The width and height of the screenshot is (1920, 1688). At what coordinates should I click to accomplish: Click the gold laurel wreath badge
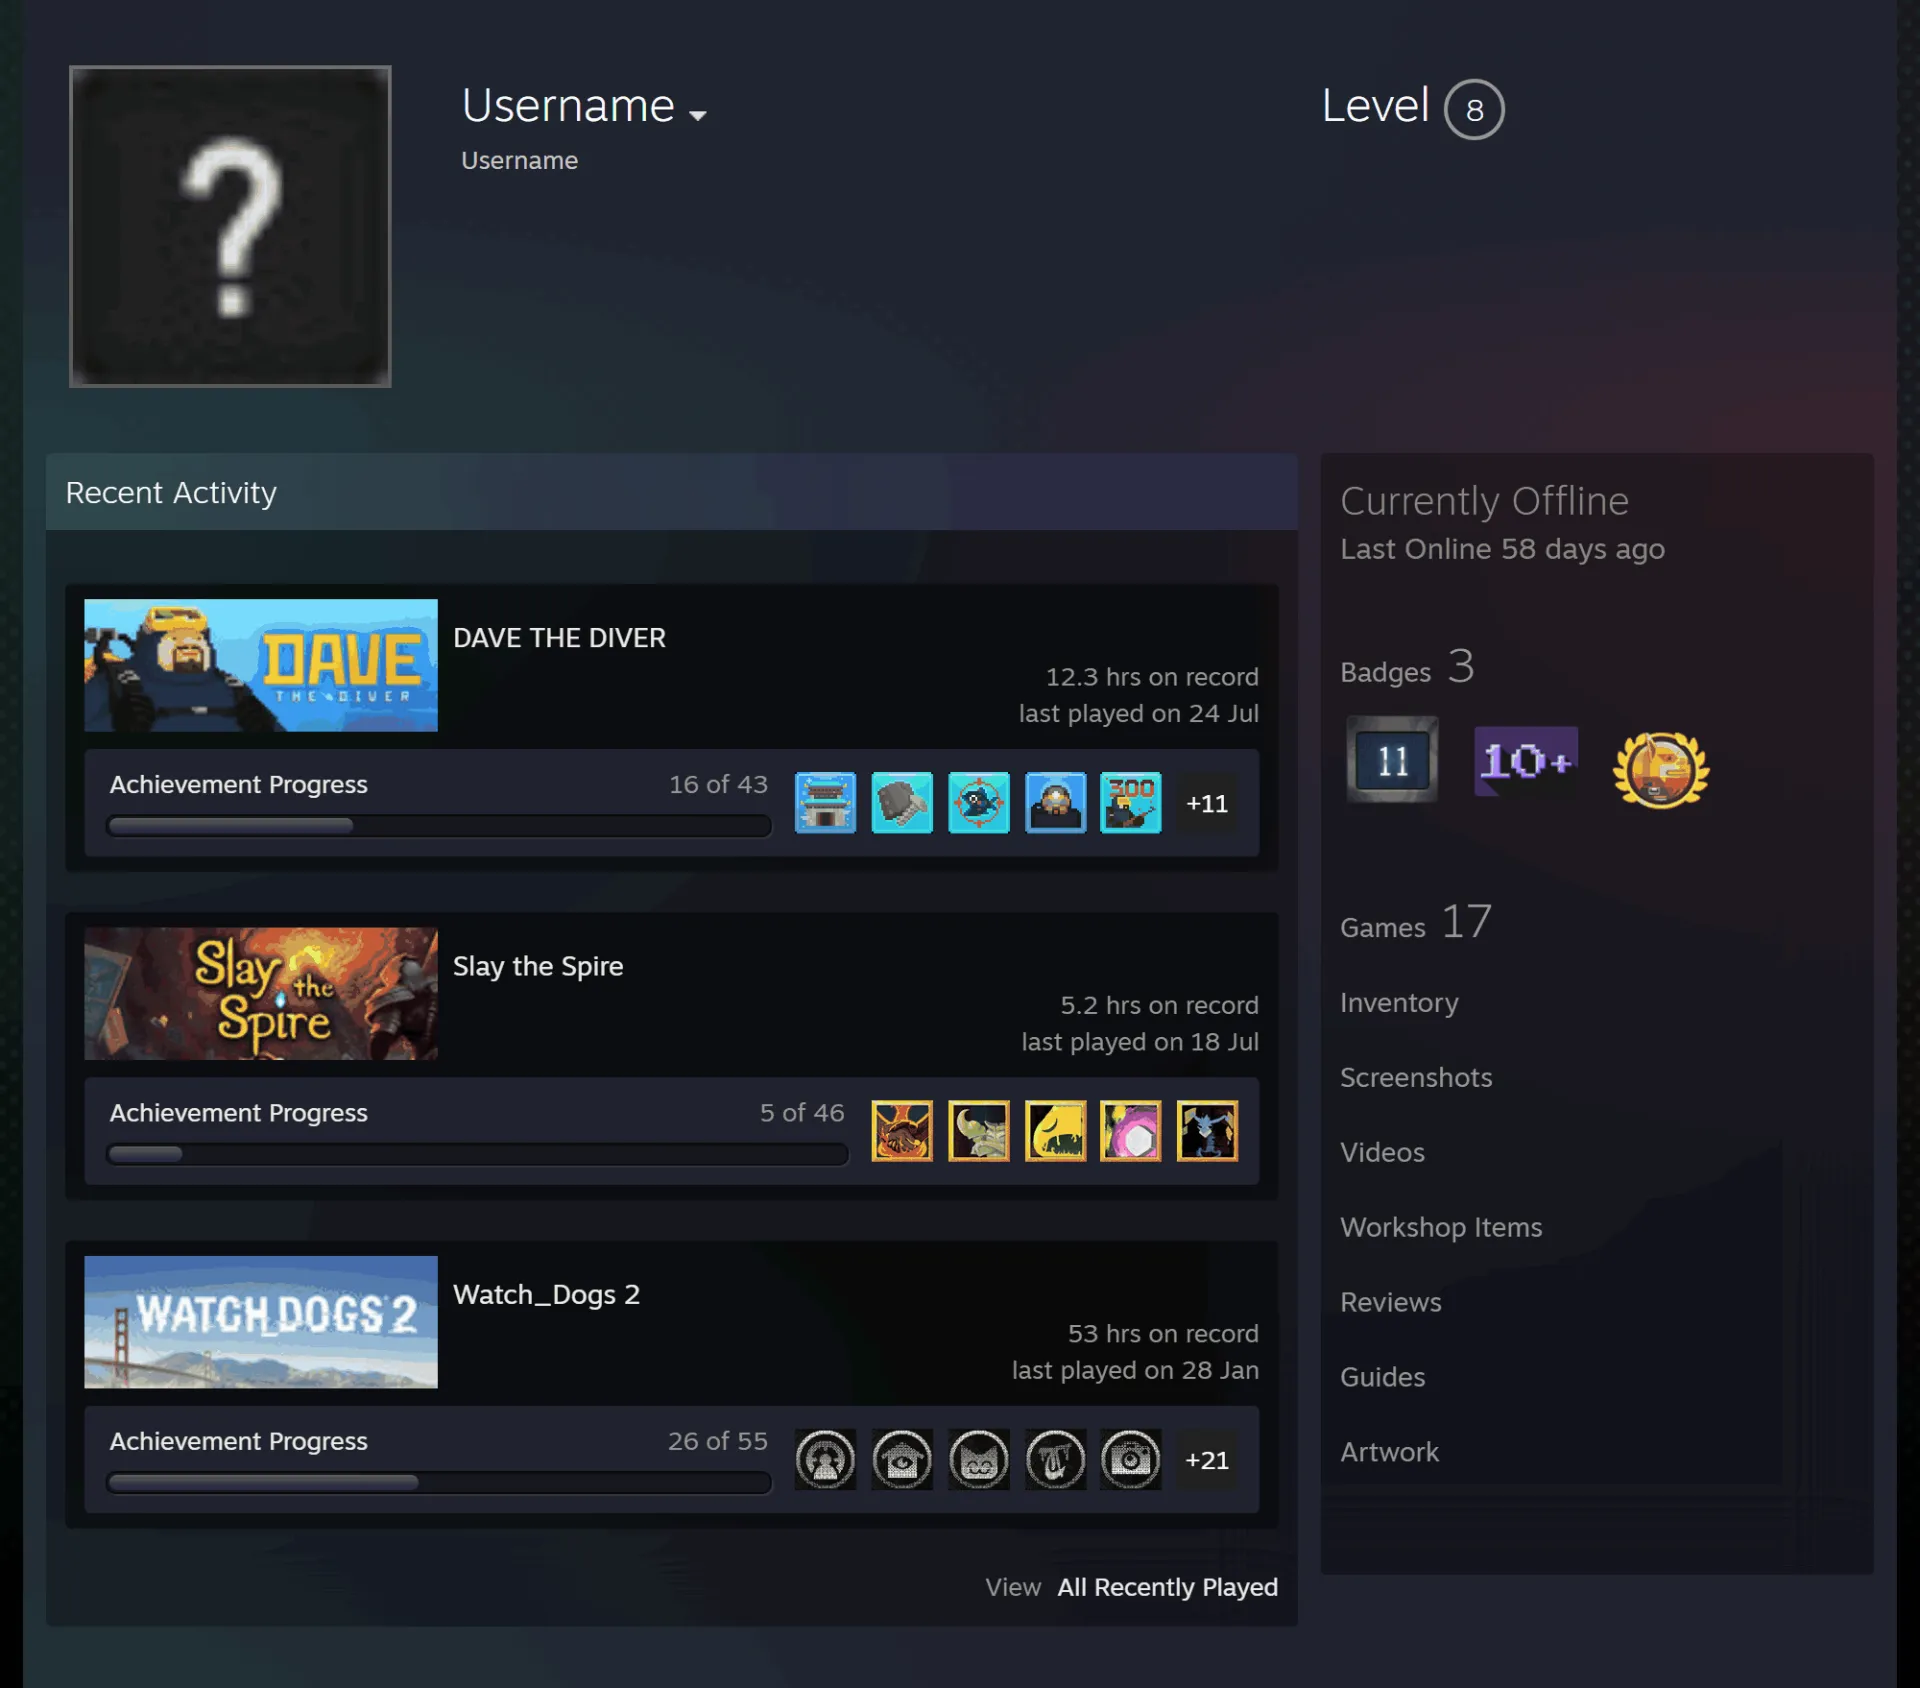point(1661,768)
